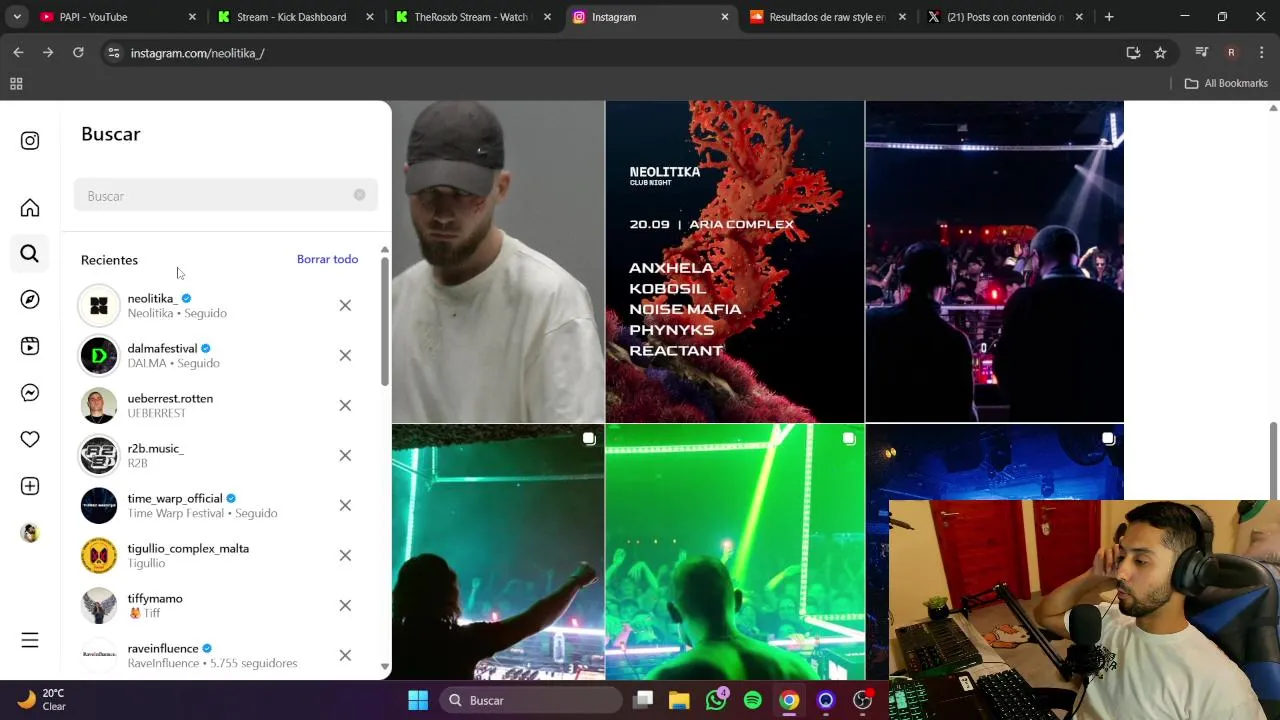Bookmark this page with star icon
This screenshot has width=1280, height=720.
(1160, 53)
